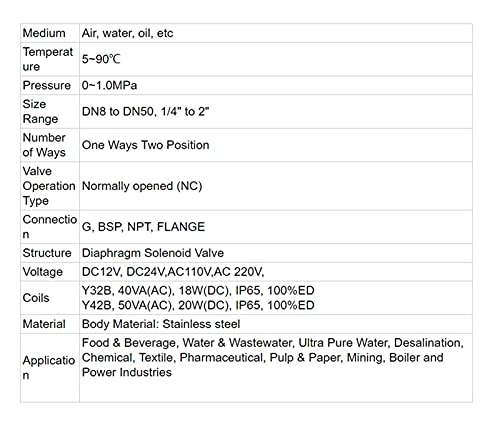
Task: Click the Application industries description
Action: pyautogui.click(x=273, y=357)
